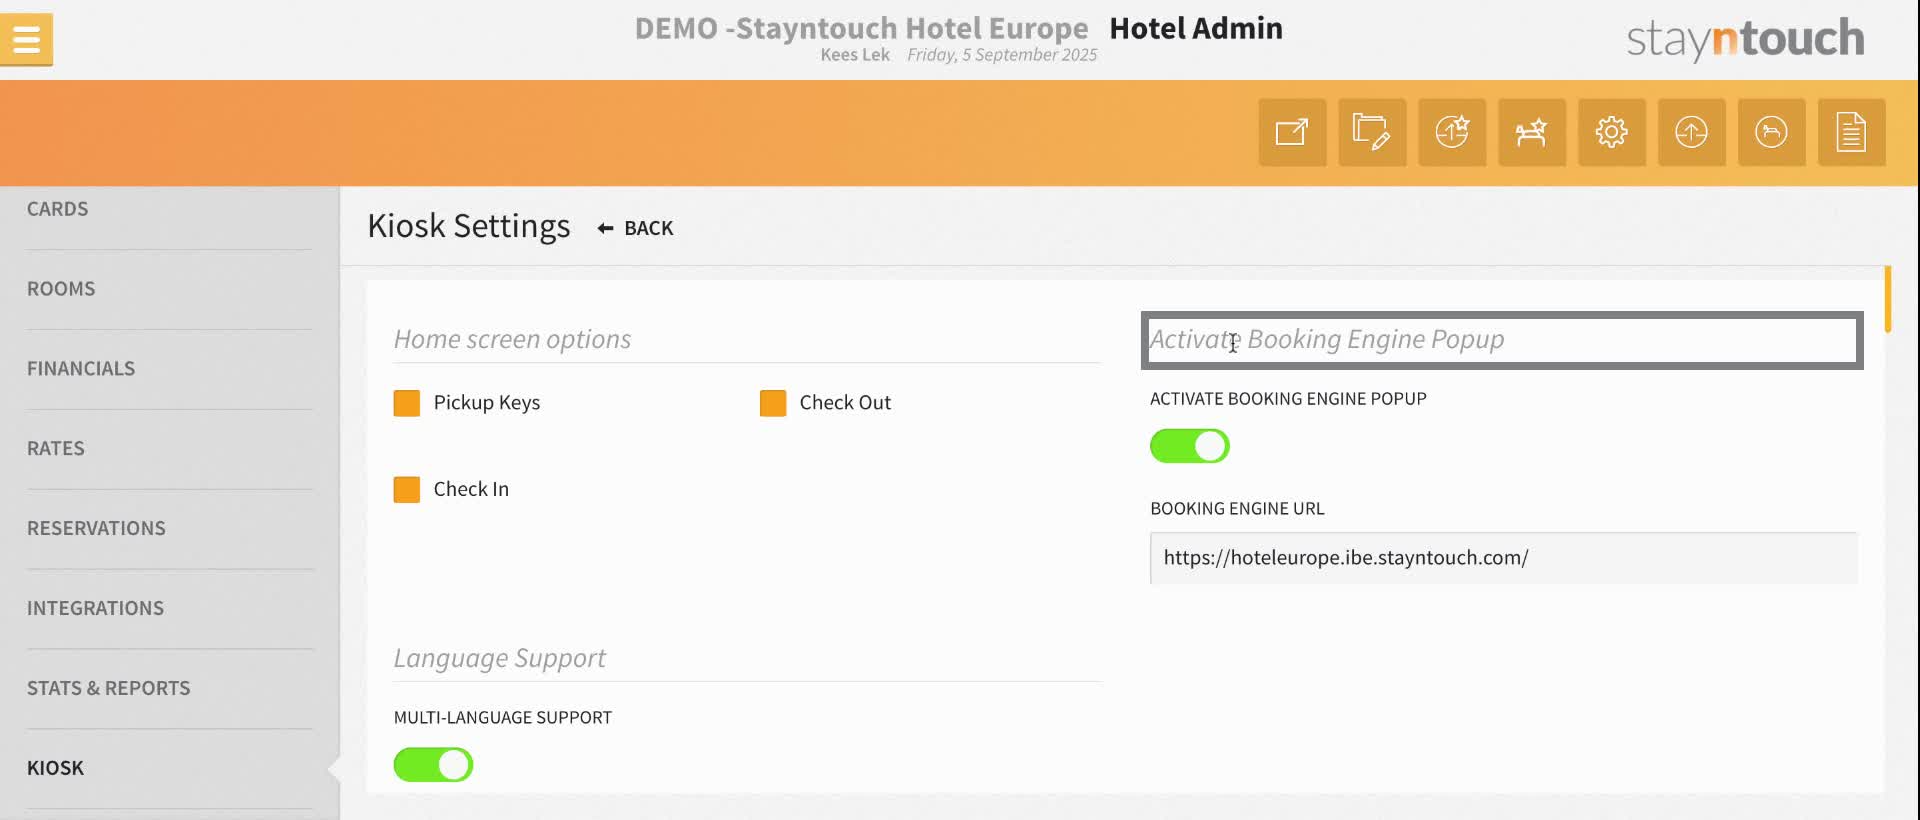Click the Pickup Keys label text

coord(487,403)
